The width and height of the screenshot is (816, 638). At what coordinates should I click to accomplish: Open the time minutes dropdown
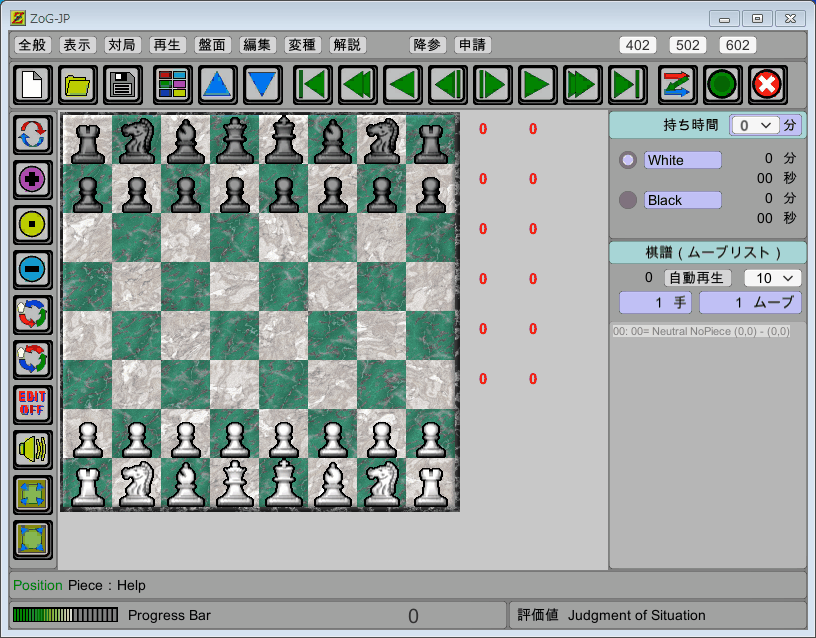[x=754, y=125]
